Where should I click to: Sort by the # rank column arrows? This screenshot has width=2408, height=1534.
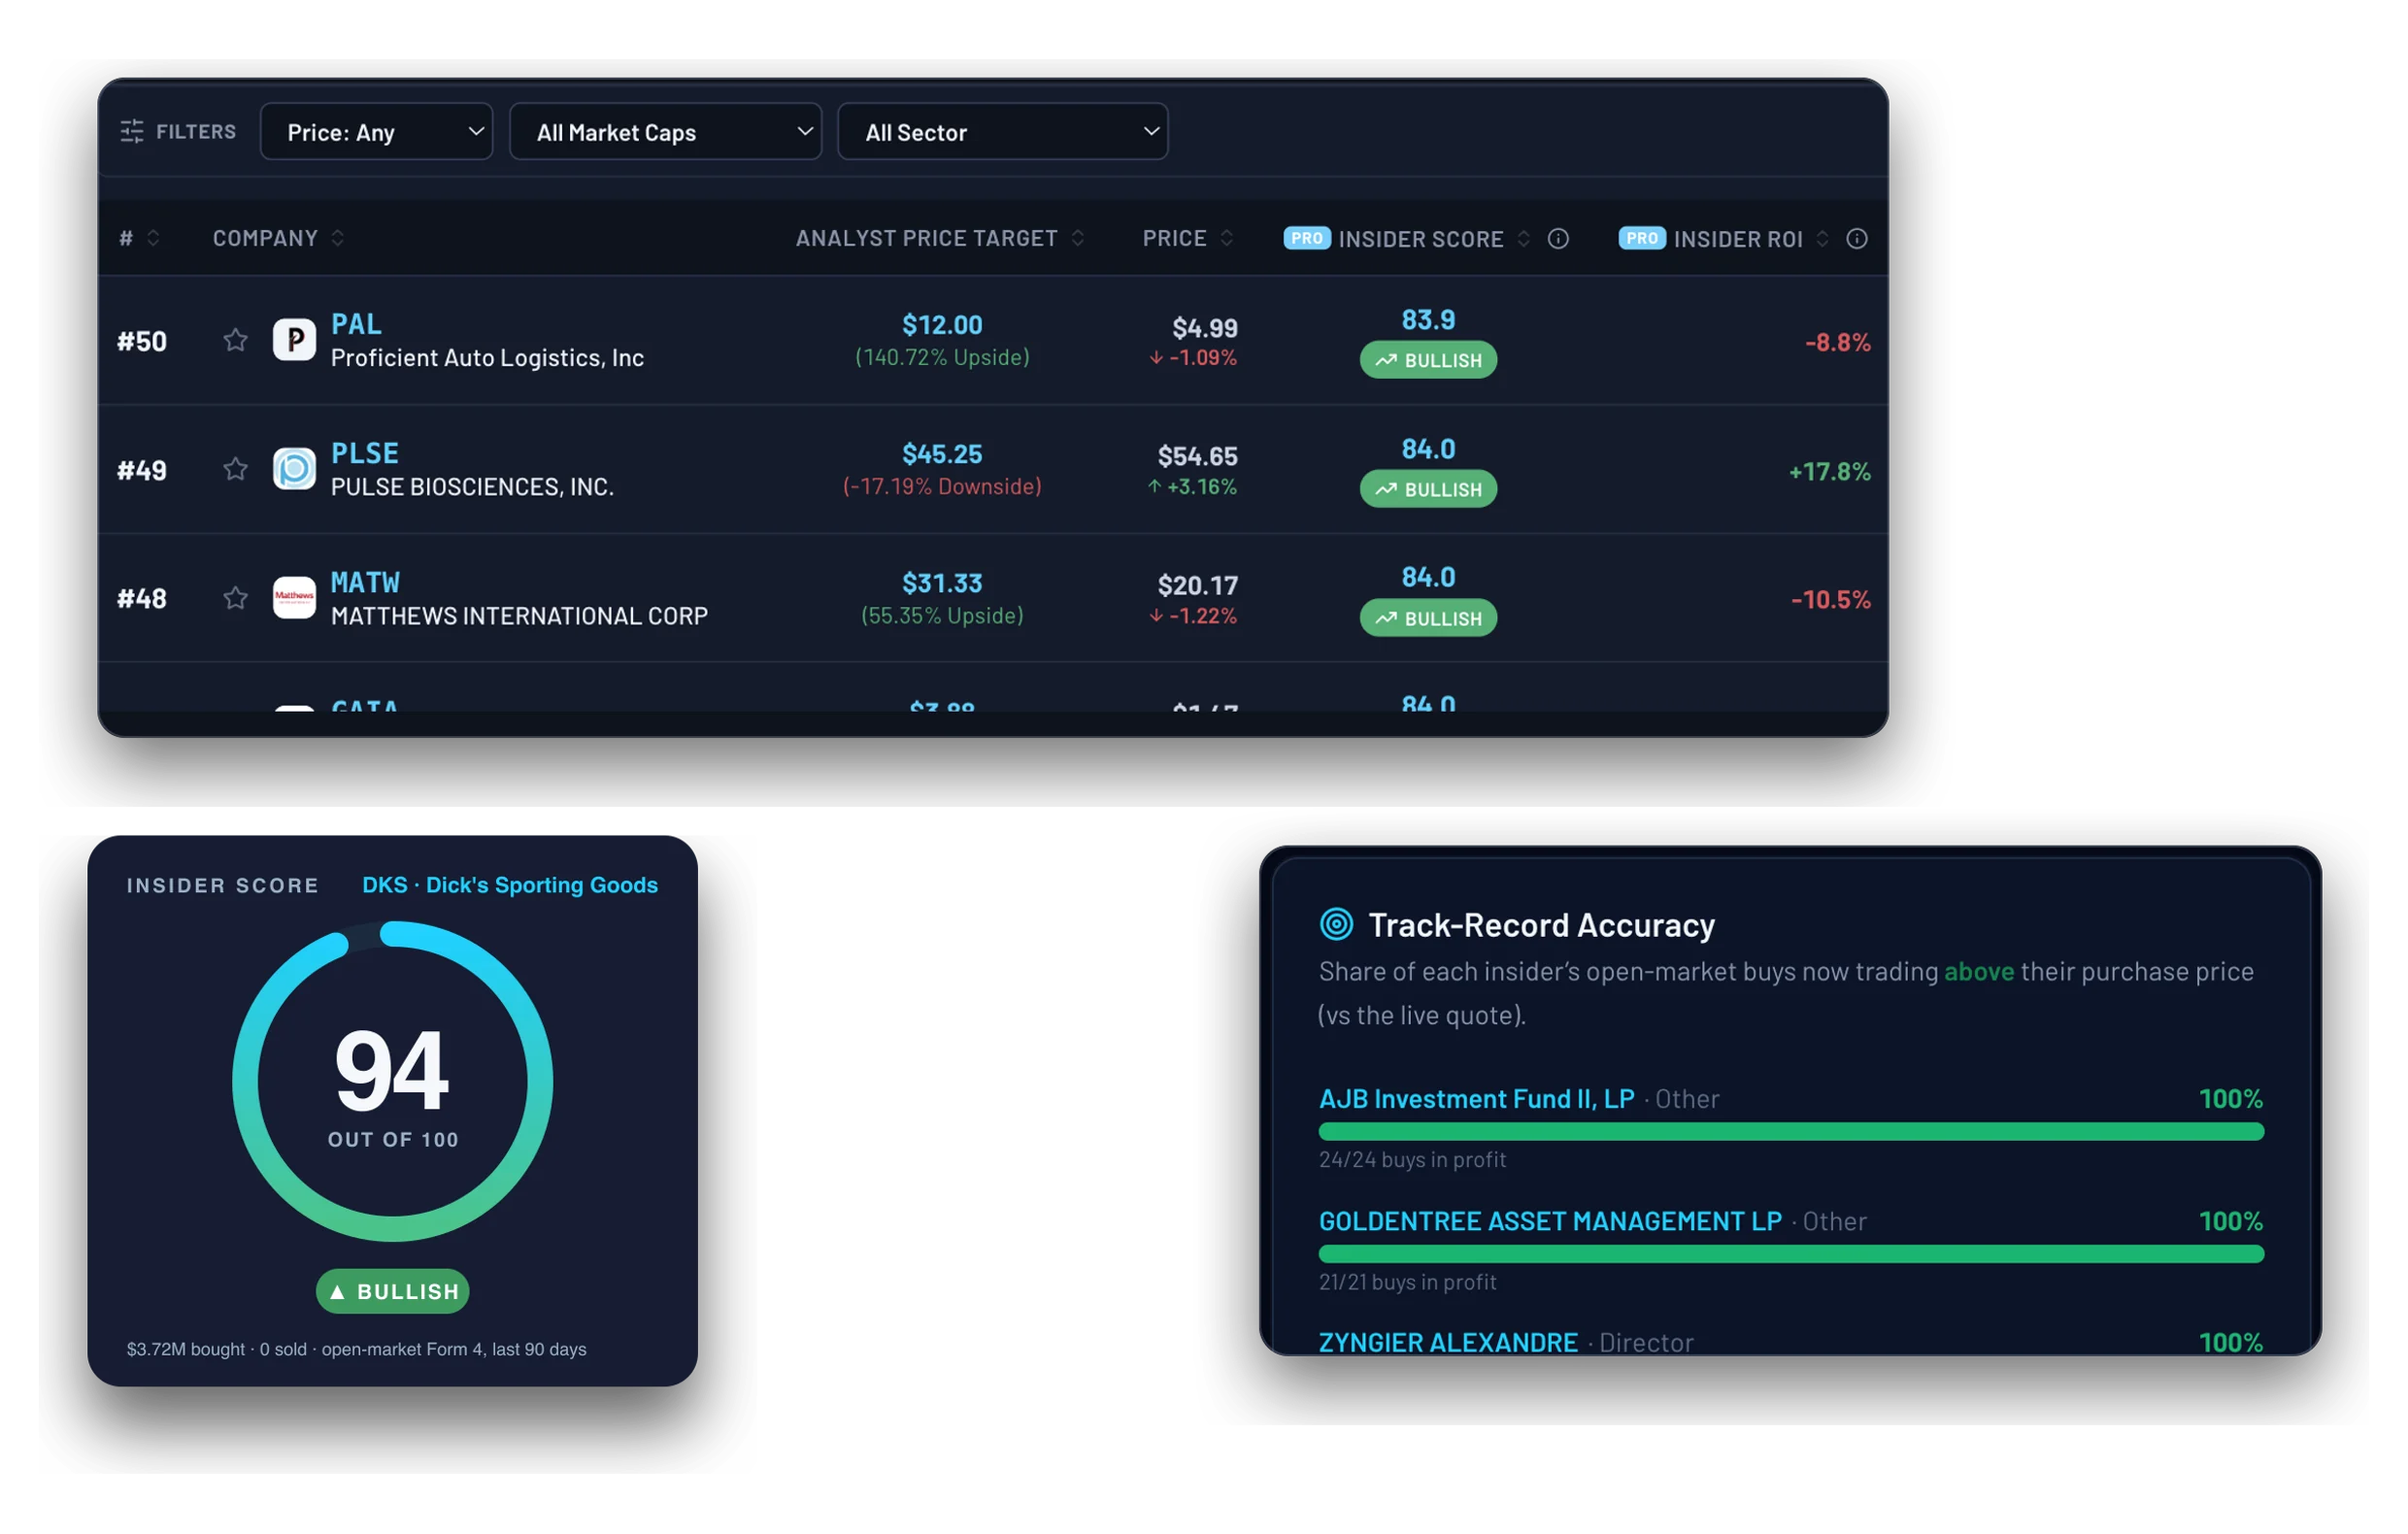pos(153,238)
